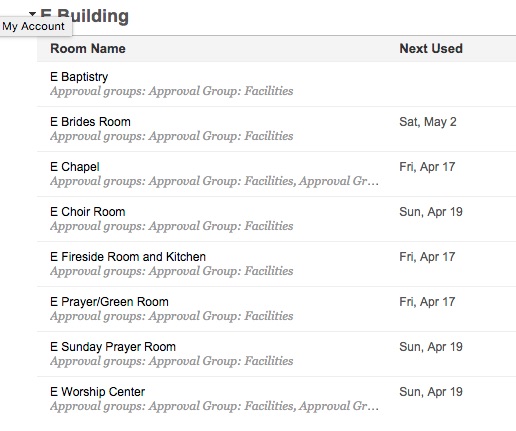This screenshot has height=431, width=516.
Task: Click Sun, Apr 19 date for Worship Center
Action: coord(431,392)
